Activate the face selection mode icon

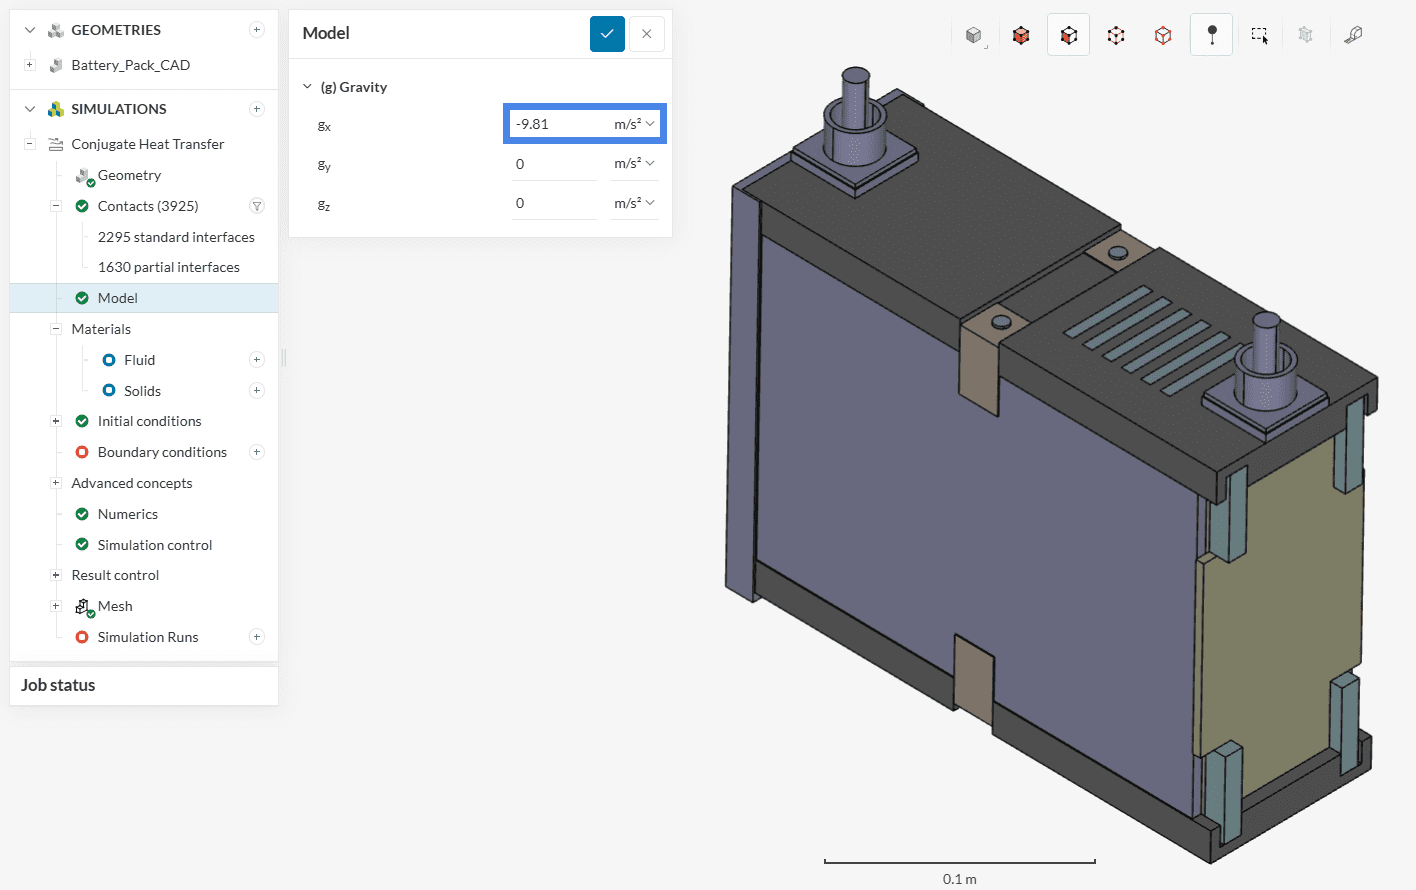click(1069, 35)
